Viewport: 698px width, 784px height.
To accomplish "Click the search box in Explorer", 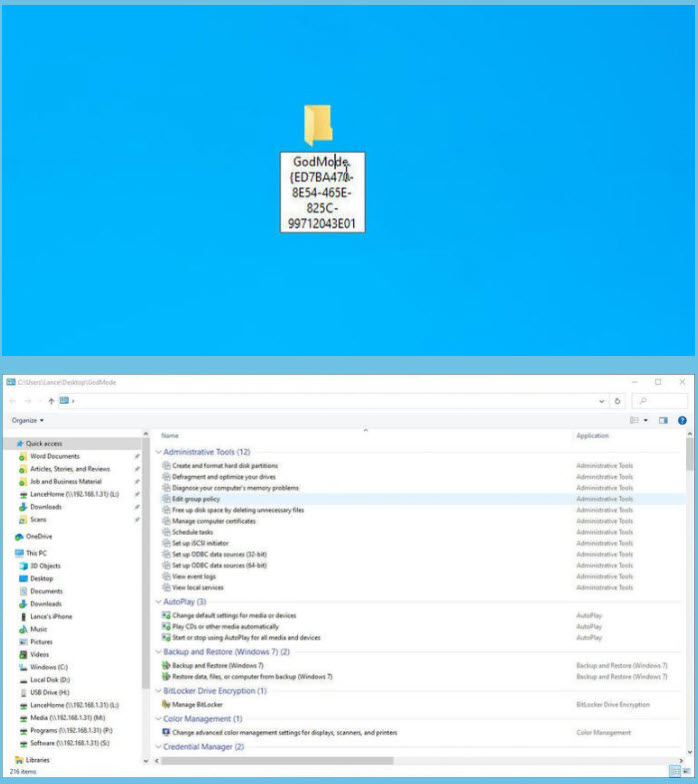I will 660,401.
